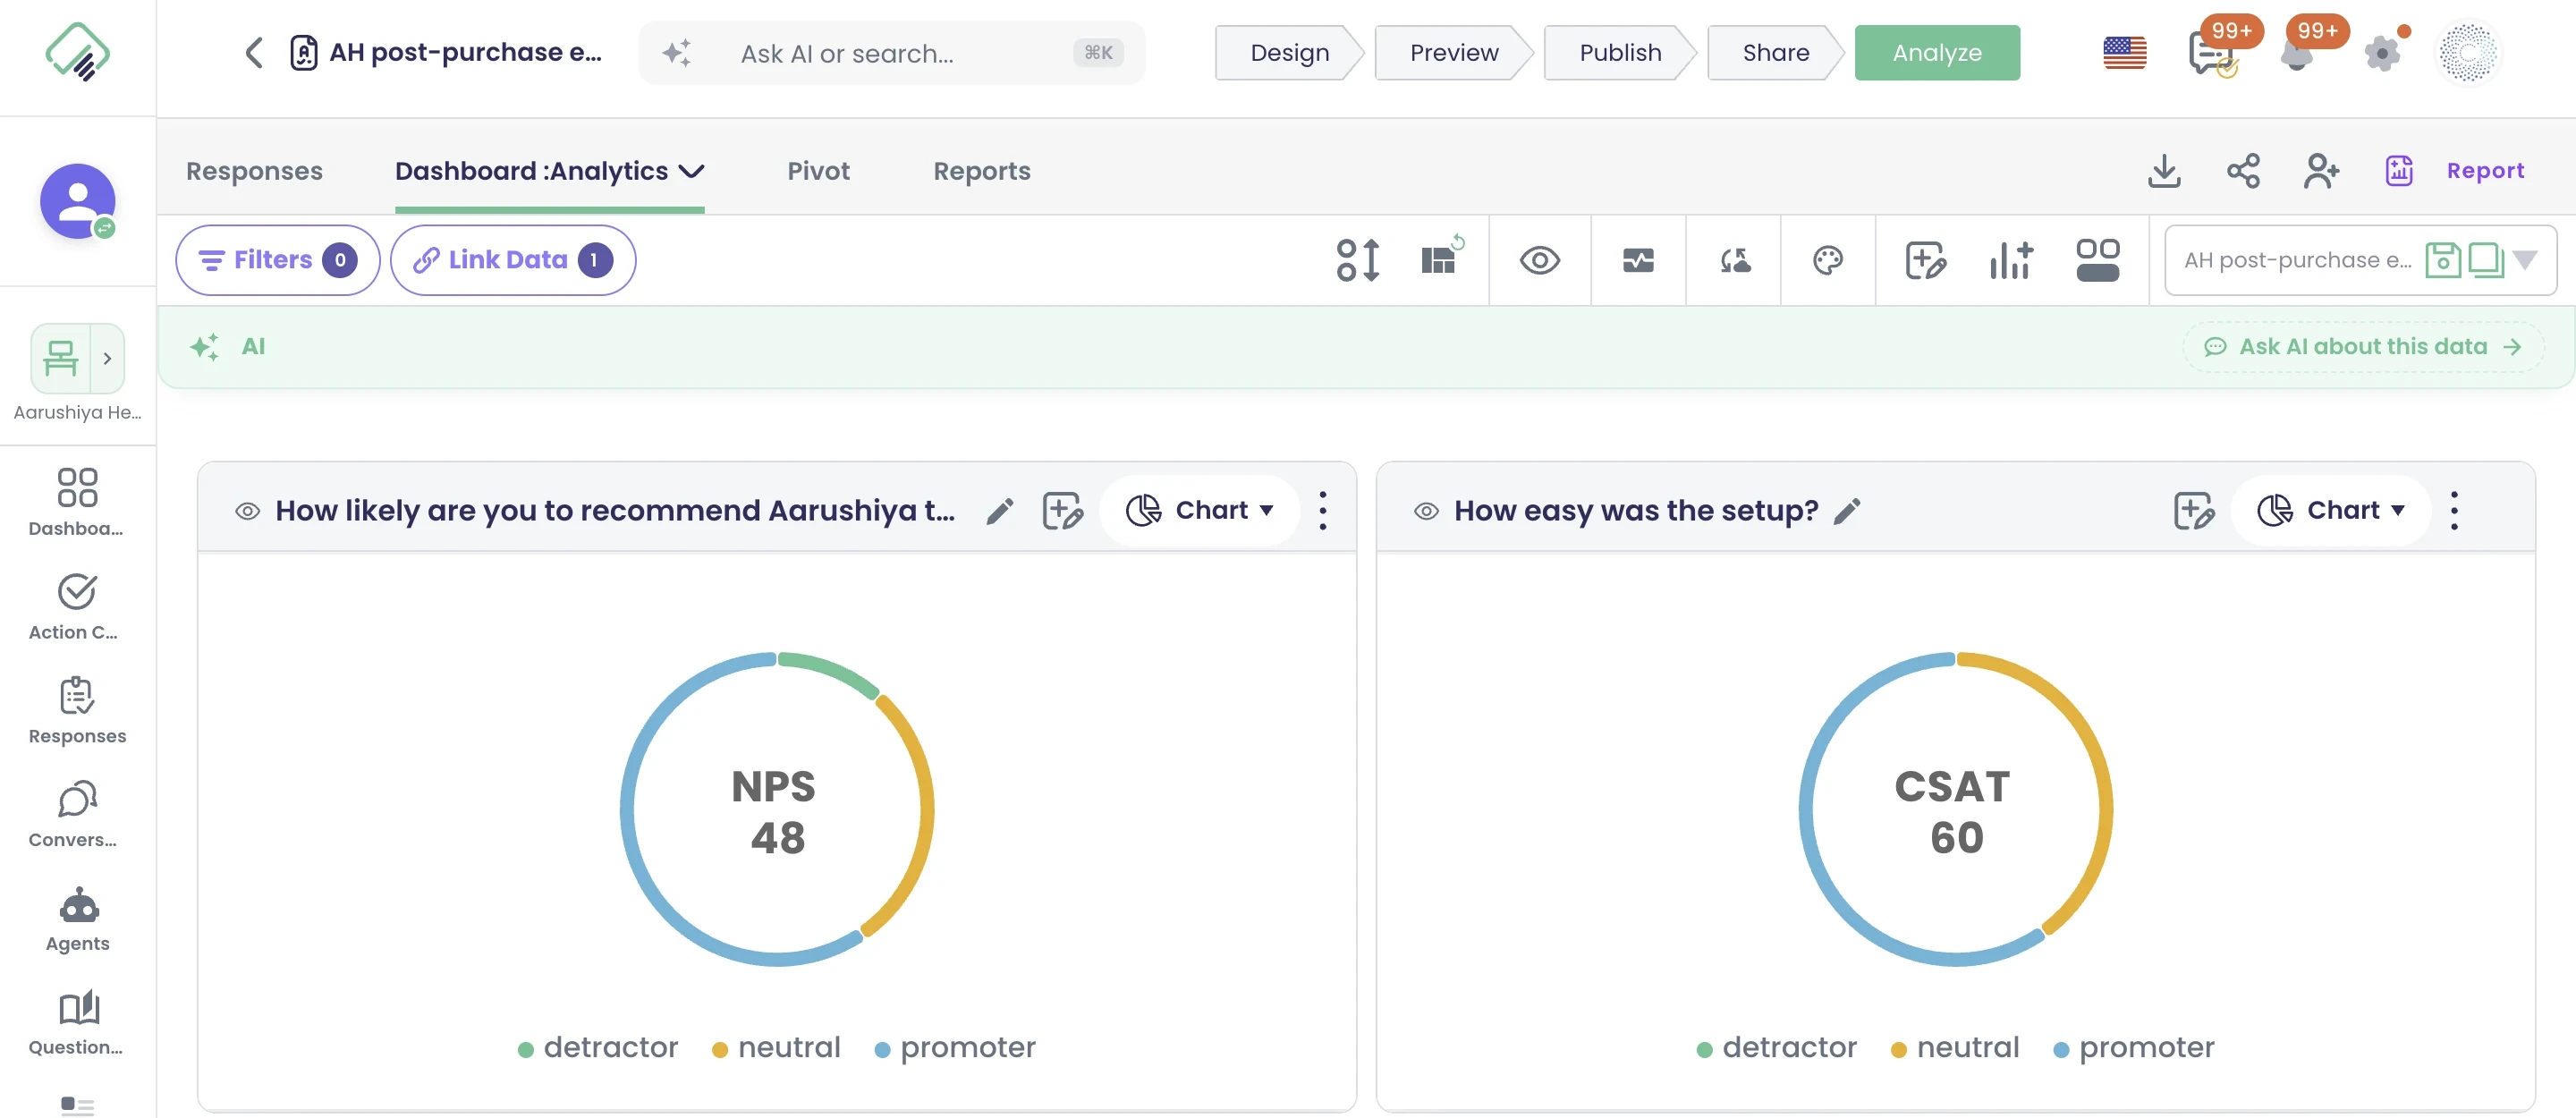Toggle visibility eye in the toolbar
This screenshot has width=2576, height=1118.
1539,260
